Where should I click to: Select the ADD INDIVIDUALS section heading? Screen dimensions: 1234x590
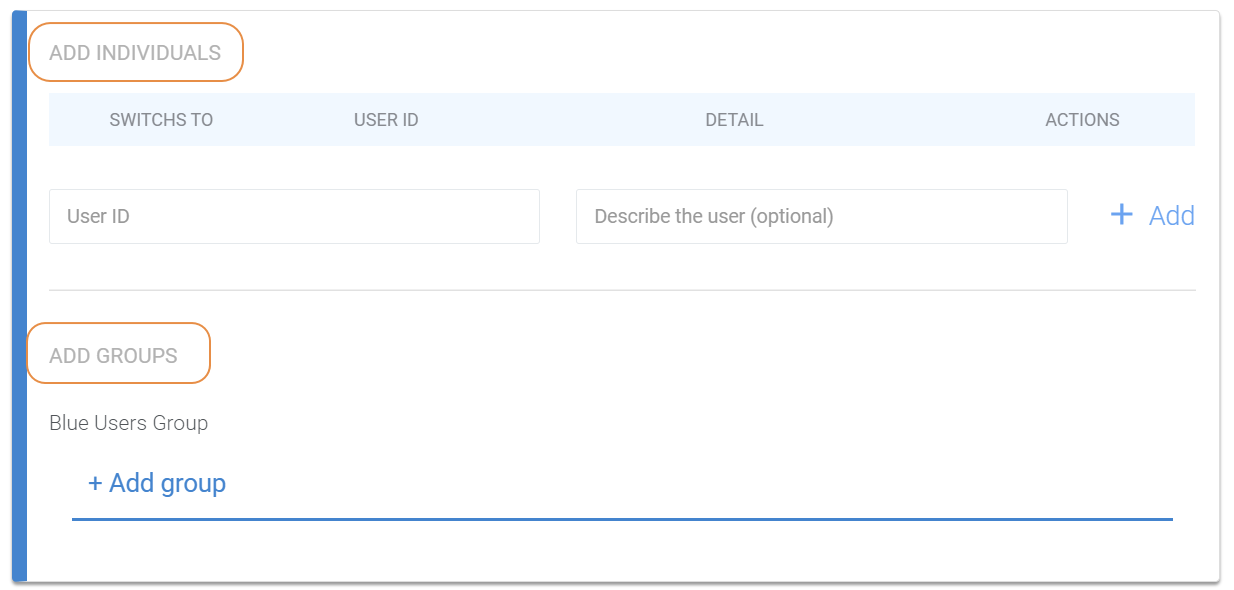click(x=135, y=53)
